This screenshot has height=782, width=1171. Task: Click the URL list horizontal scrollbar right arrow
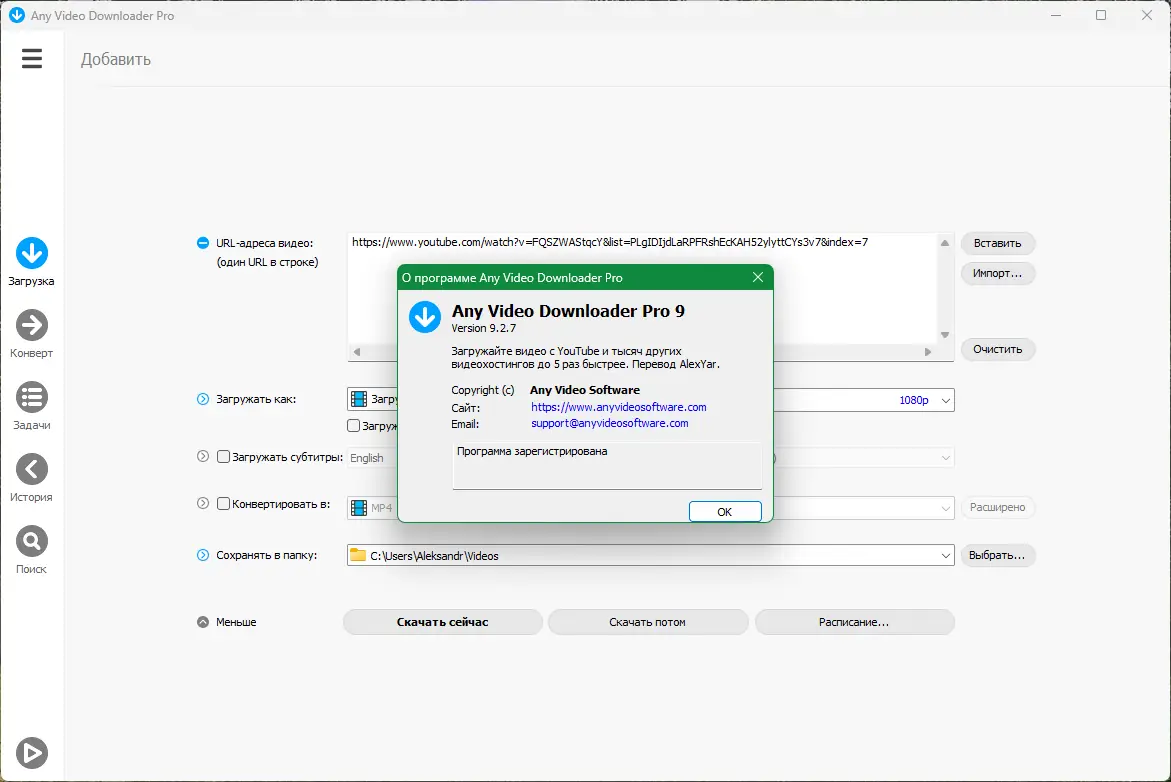pyautogui.click(x=928, y=352)
